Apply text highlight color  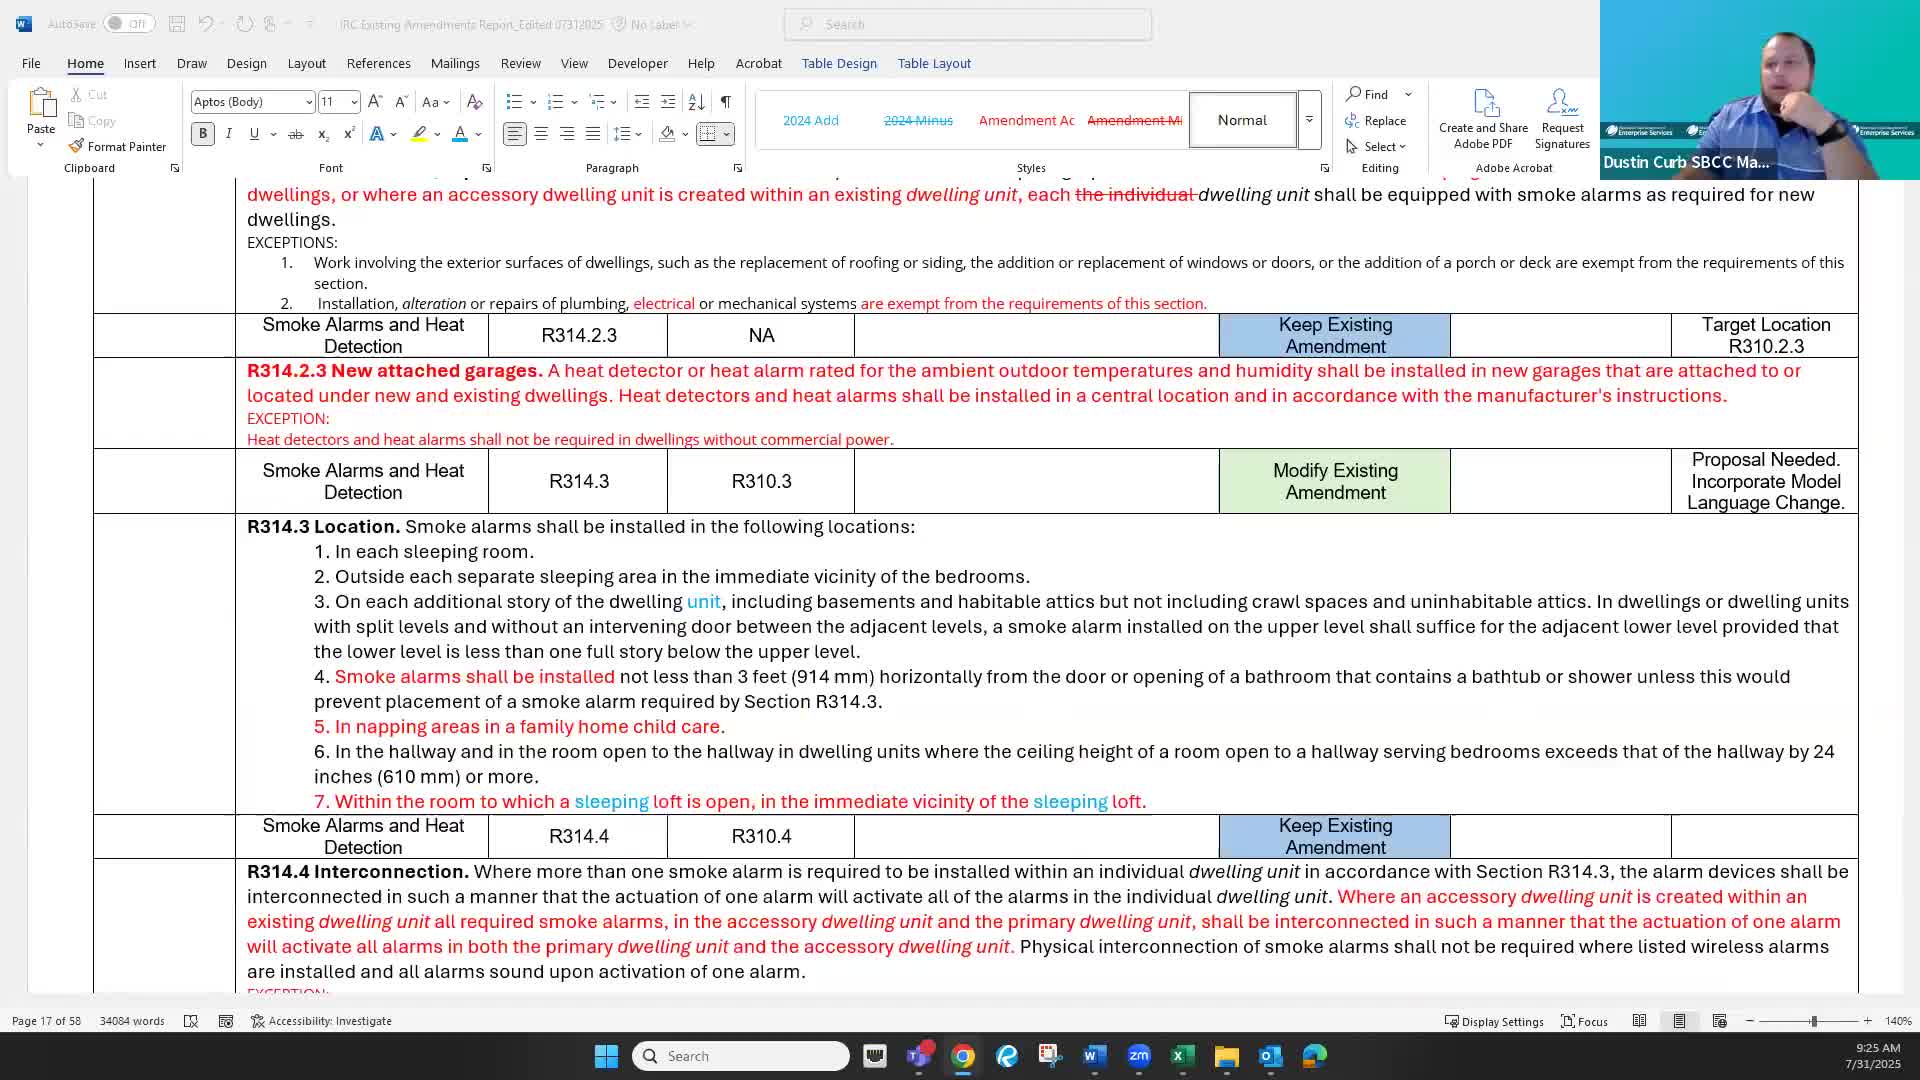point(419,133)
